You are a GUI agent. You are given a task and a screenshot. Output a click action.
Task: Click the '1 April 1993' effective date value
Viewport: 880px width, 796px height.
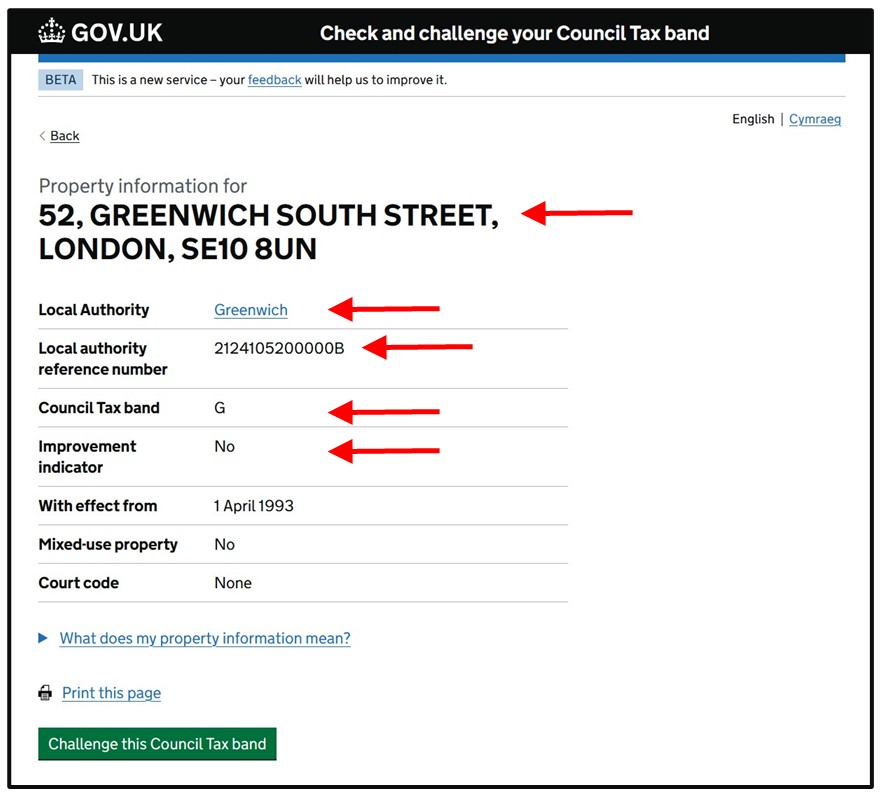coord(254,506)
